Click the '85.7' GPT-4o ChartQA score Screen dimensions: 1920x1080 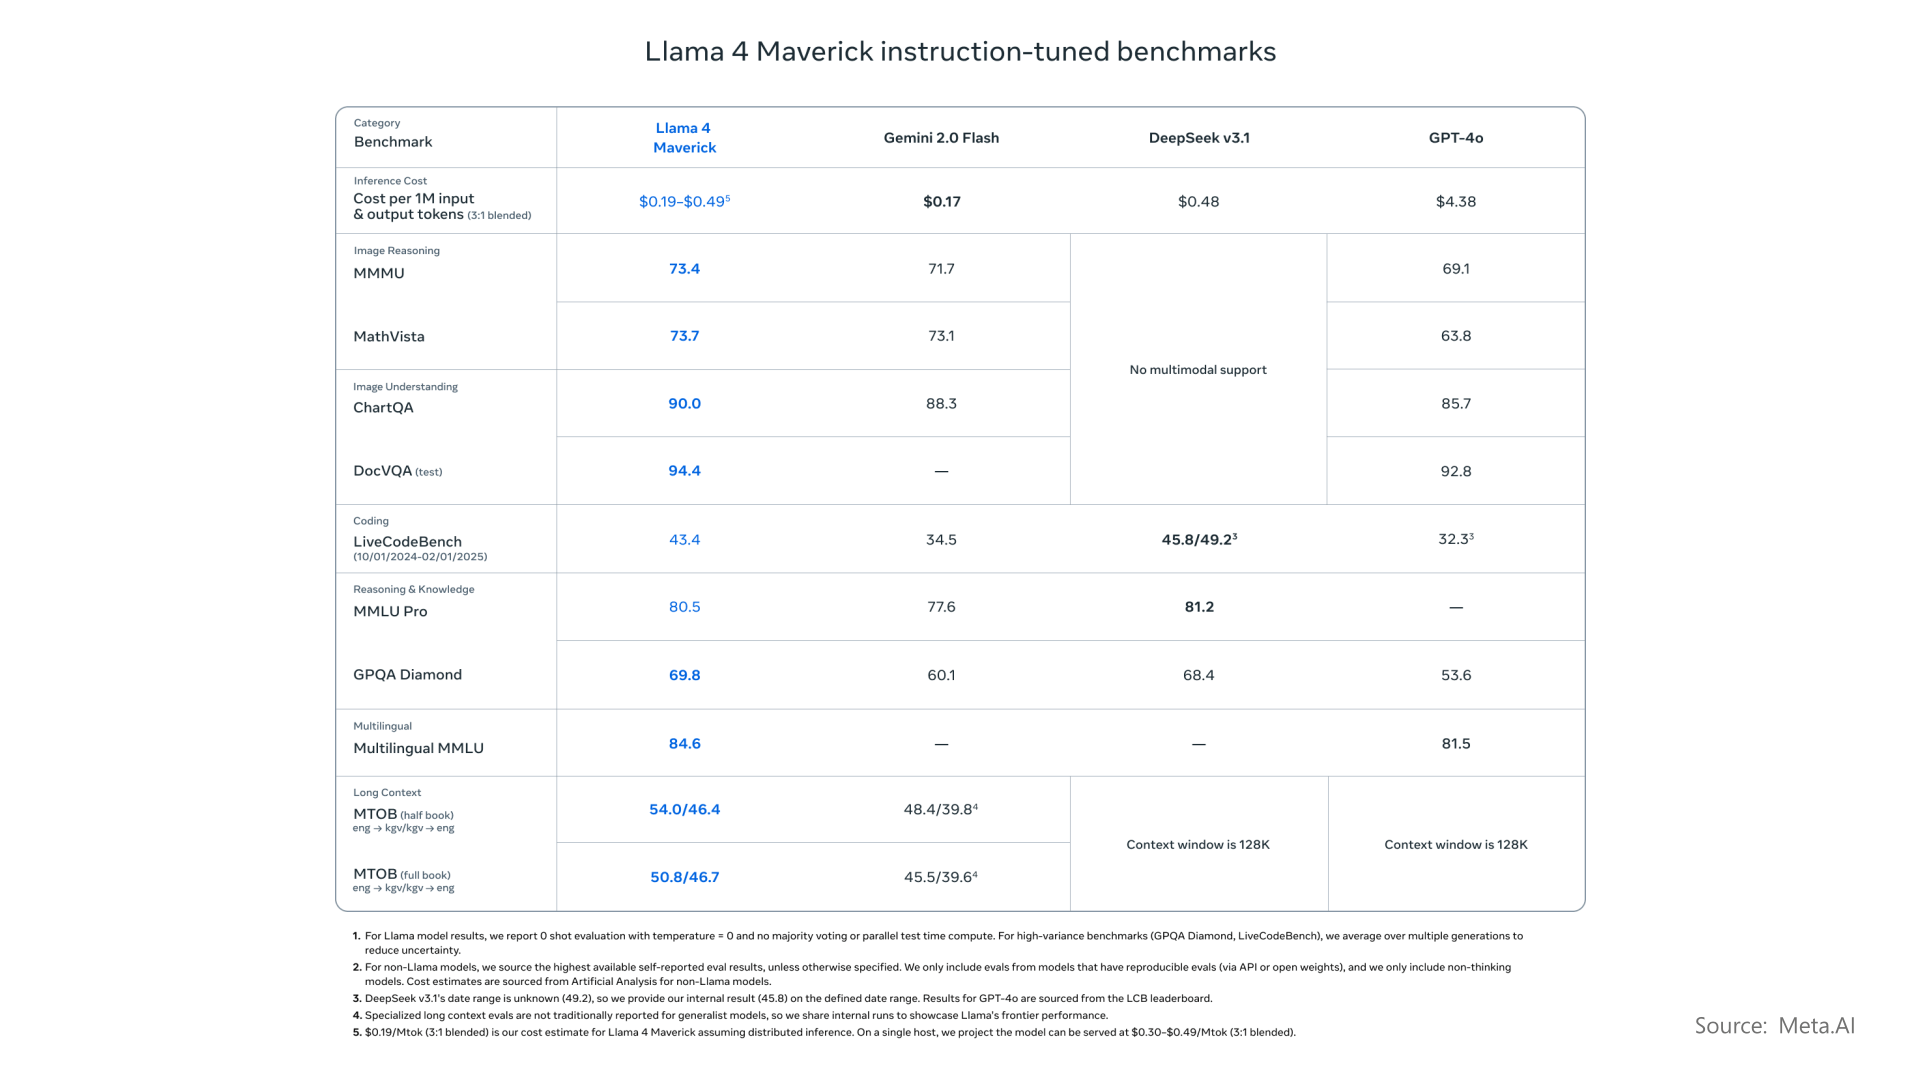point(1456,404)
